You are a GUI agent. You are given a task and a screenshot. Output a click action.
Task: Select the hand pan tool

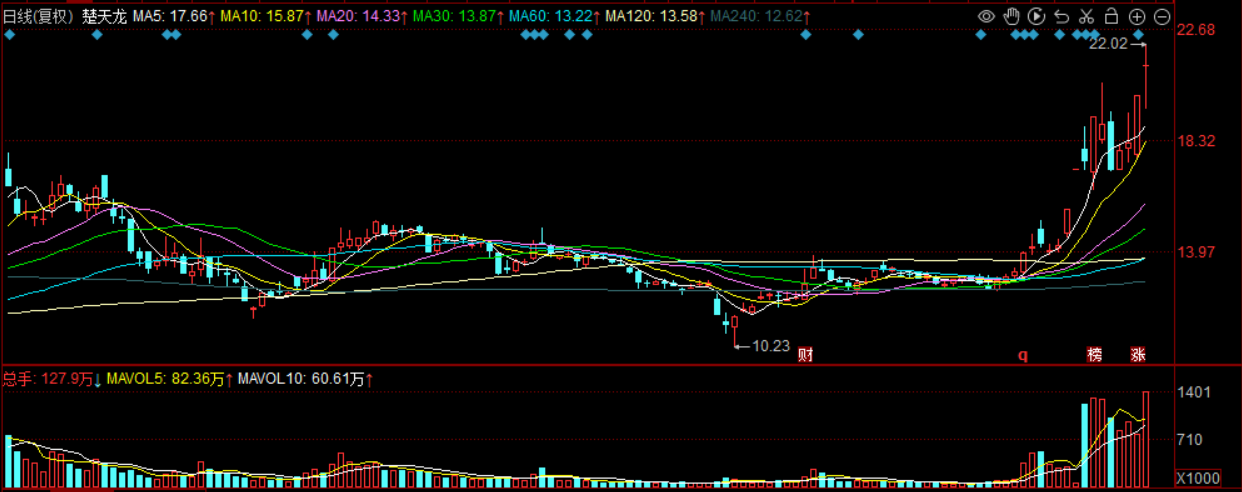(x=1011, y=16)
